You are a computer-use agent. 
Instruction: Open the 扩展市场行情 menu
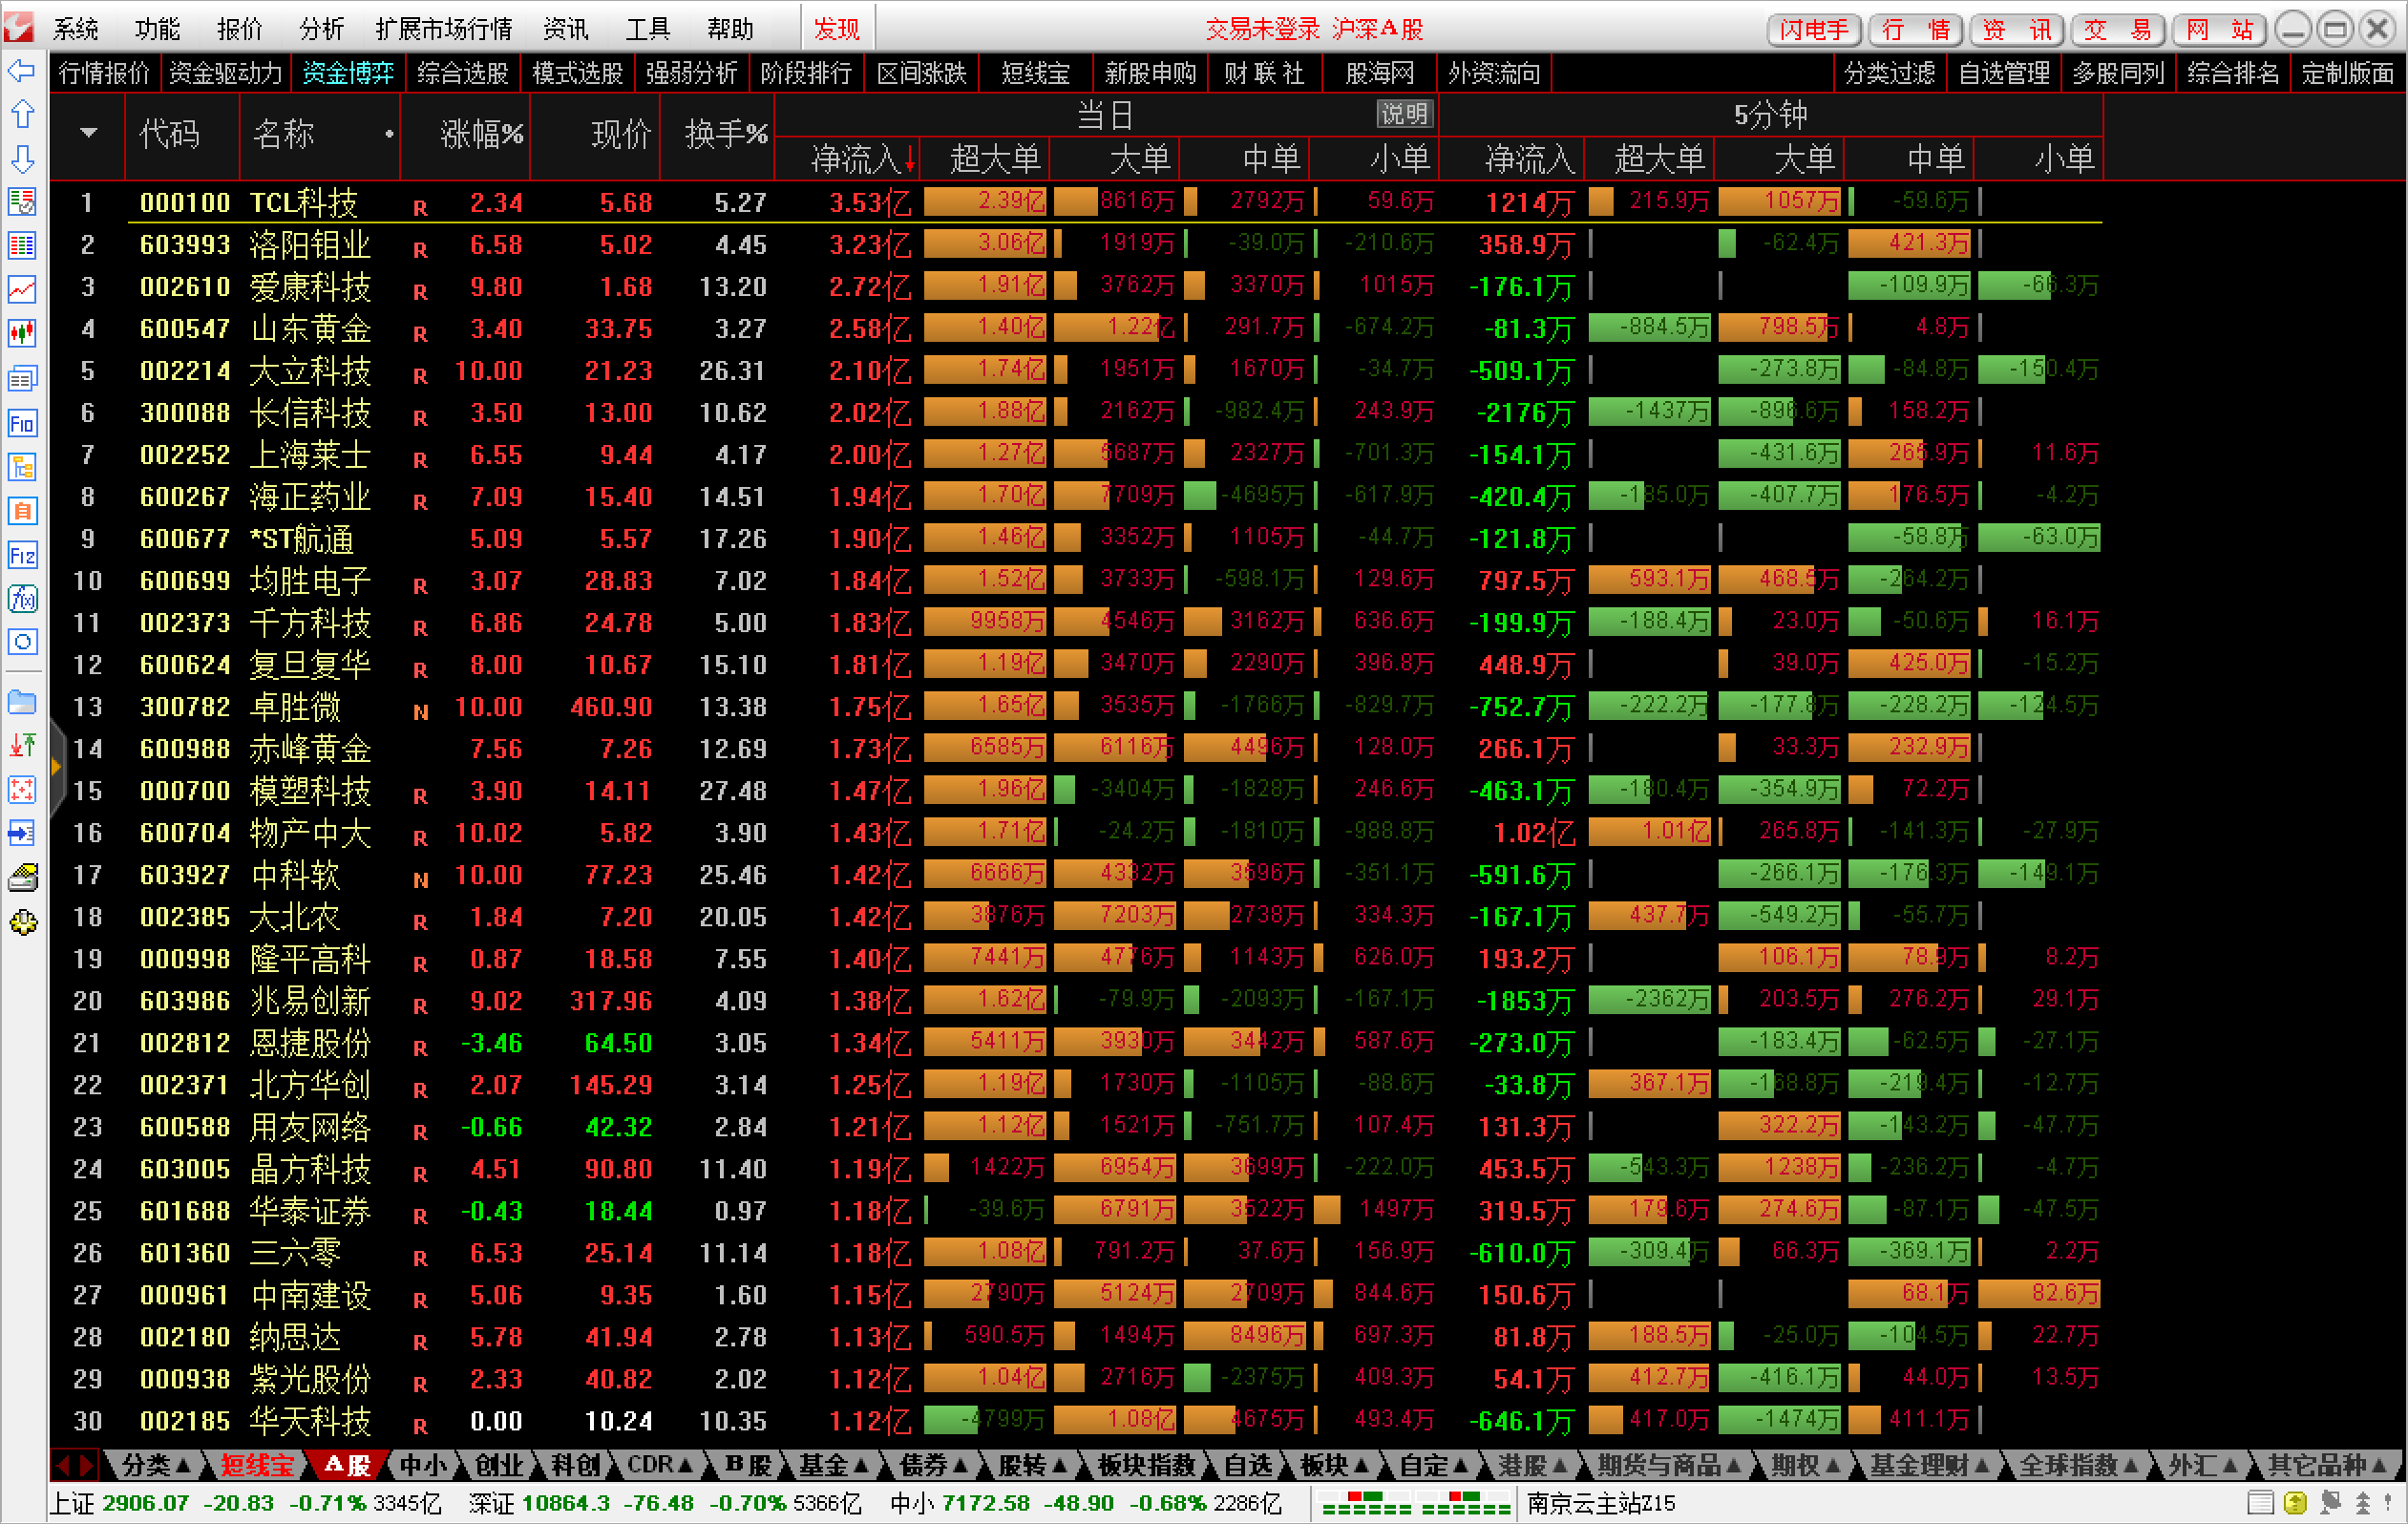click(444, 29)
